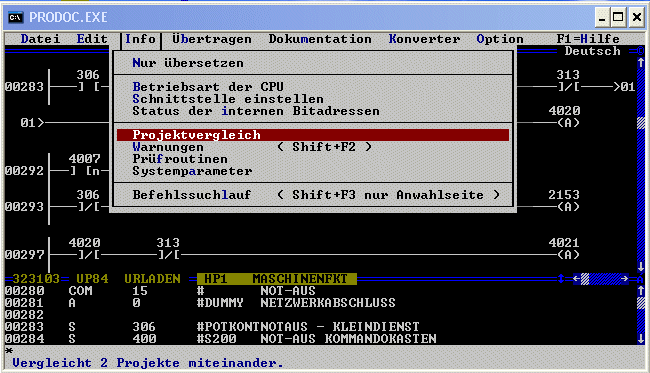Open the Dokumentation menu
Image resolution: width=650 pixels, height=373 pixels.
pyautogui.click(x=320, y=39)
